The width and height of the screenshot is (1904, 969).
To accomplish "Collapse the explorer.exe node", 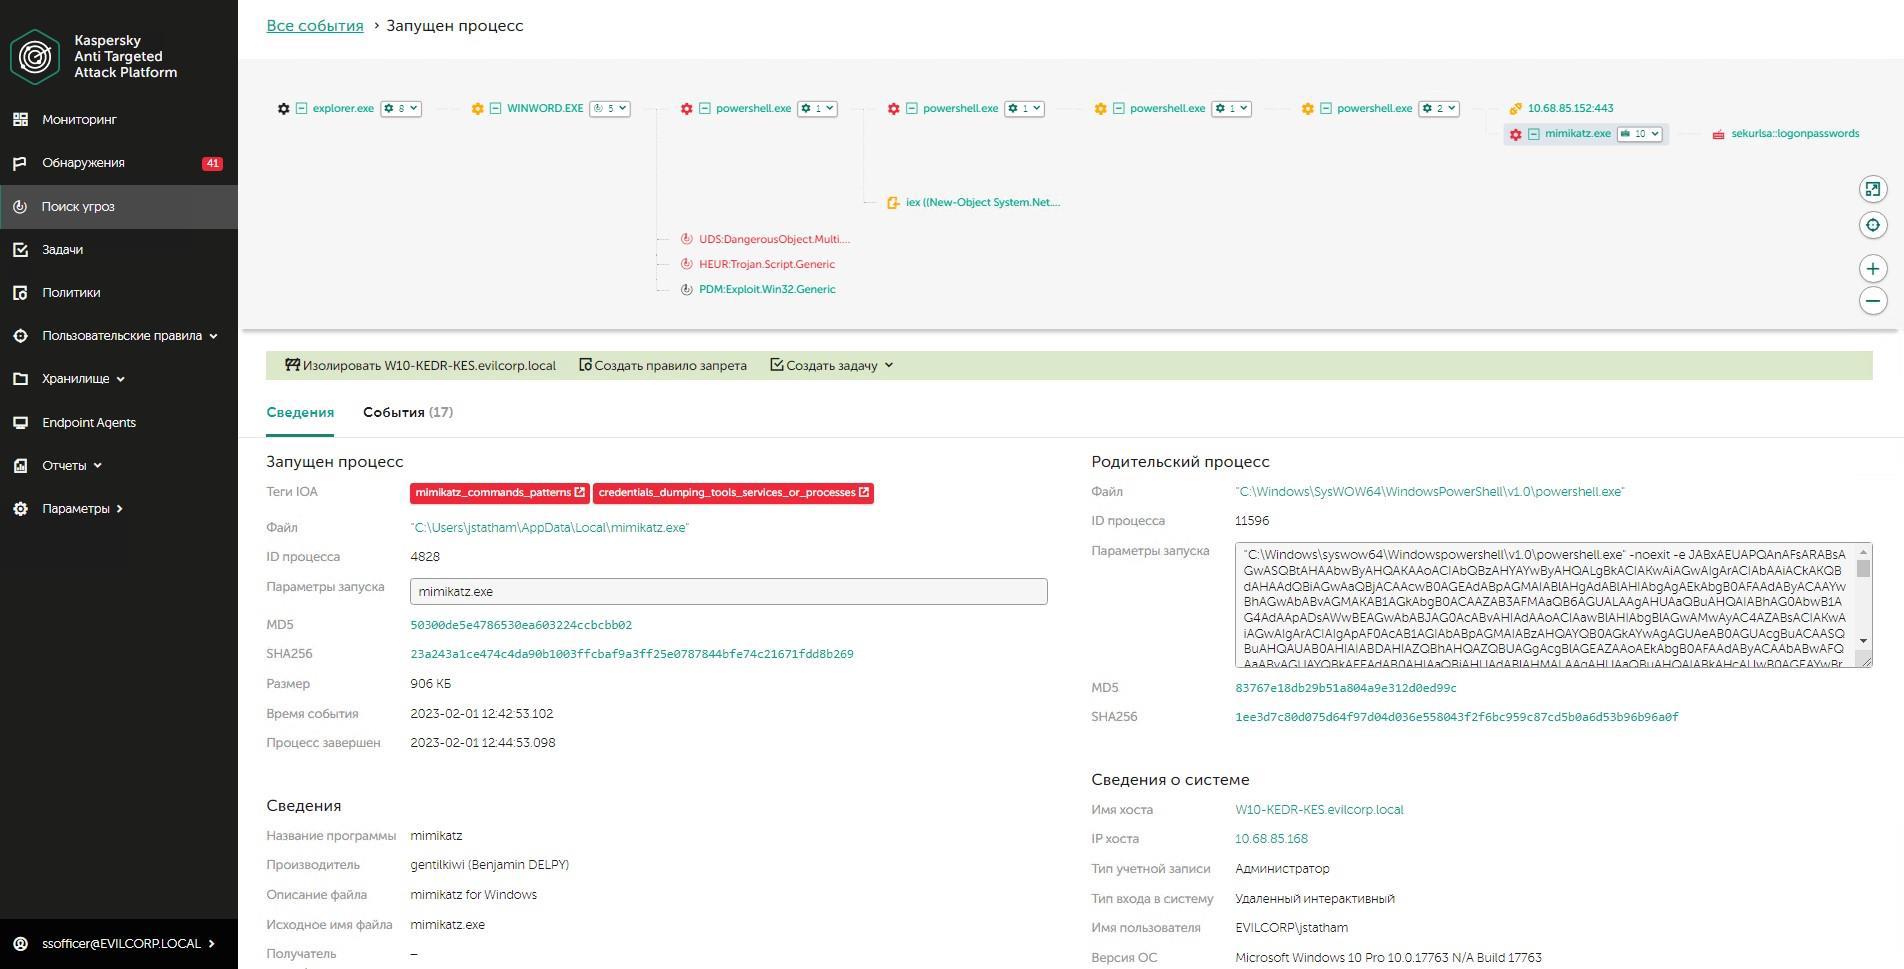I will coord(301,109).
